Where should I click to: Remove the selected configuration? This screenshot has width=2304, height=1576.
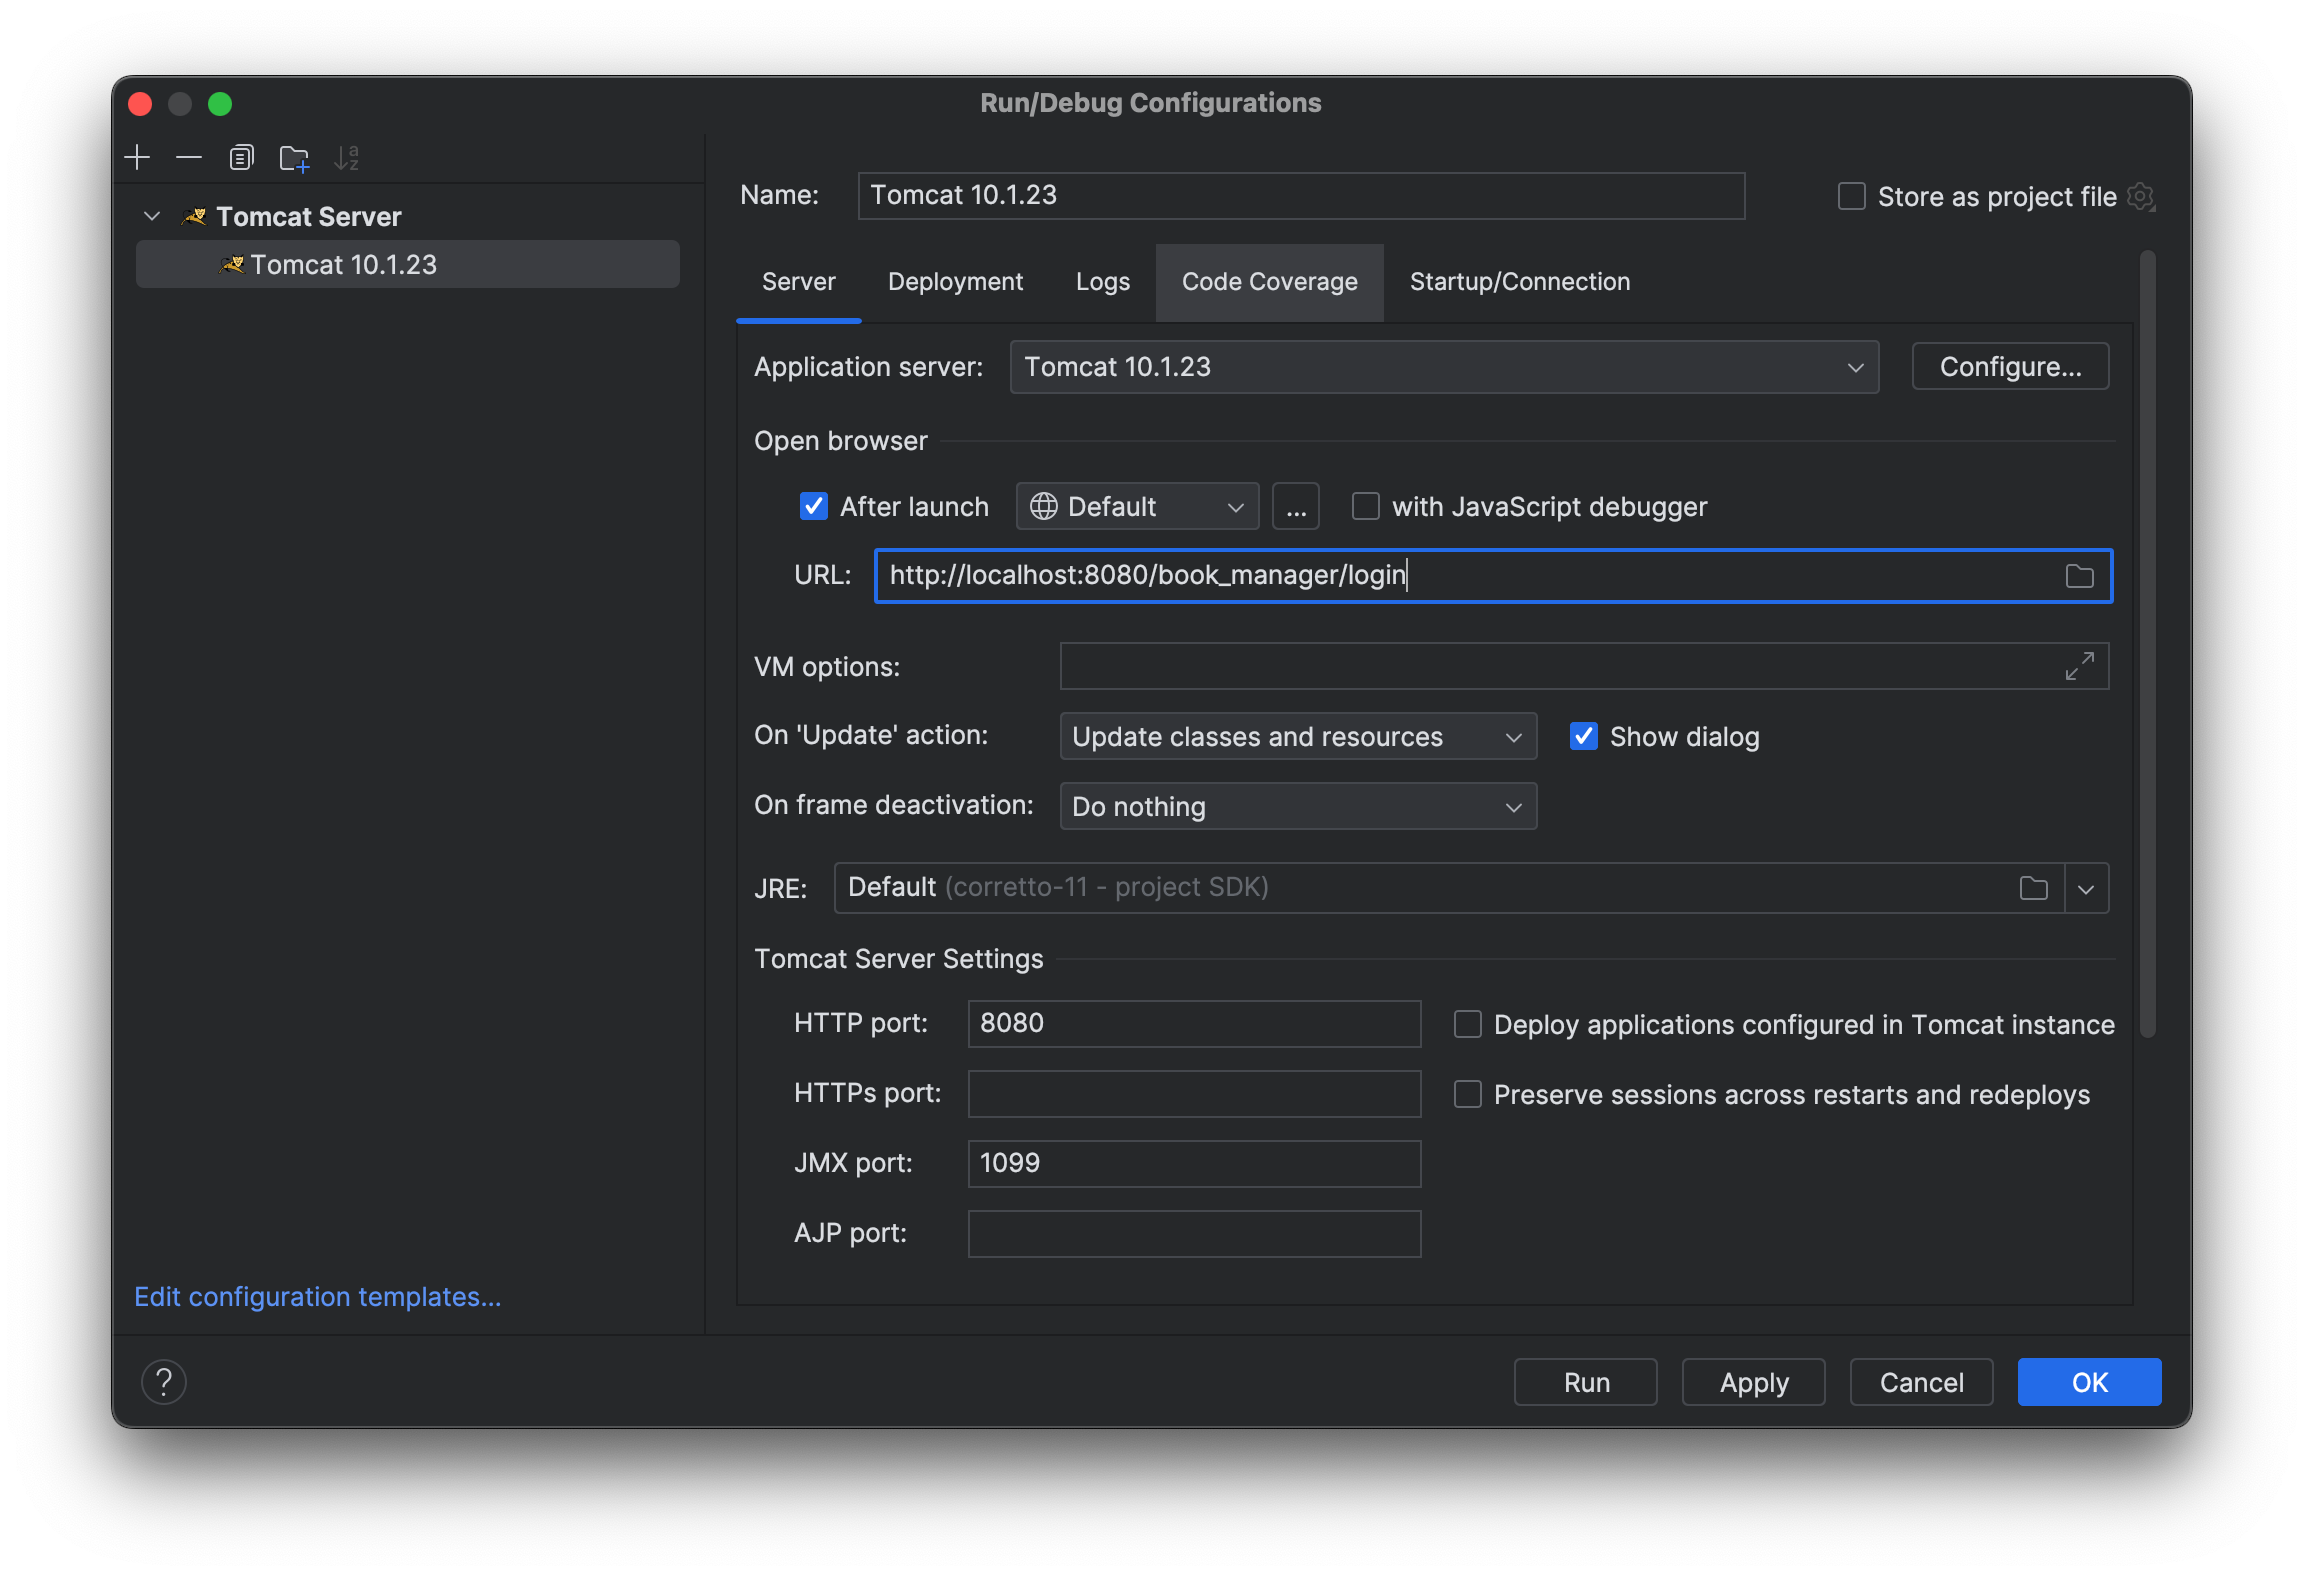188,157
